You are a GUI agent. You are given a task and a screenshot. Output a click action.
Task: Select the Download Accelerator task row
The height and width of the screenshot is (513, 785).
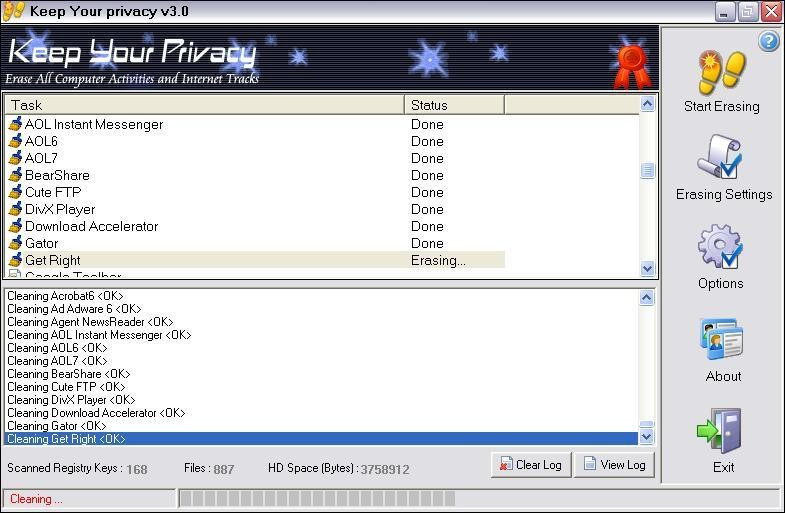click(255, 226)
